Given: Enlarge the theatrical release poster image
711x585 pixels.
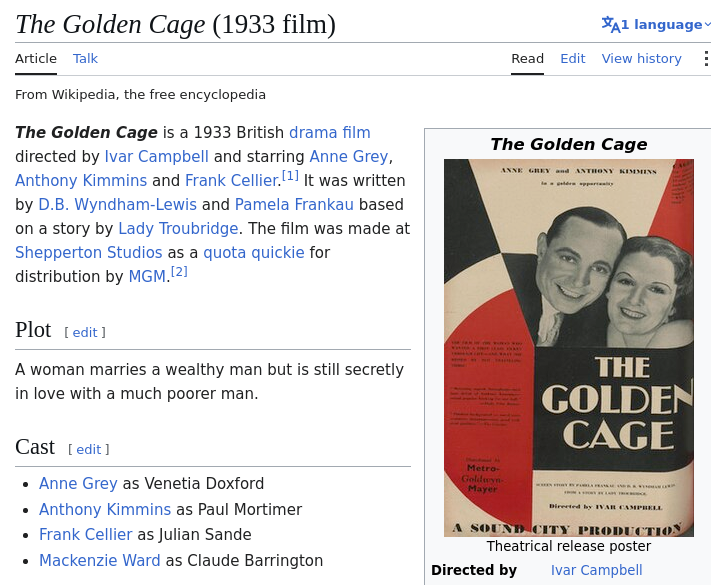Looking at the screenshot, I should (569, 348).
